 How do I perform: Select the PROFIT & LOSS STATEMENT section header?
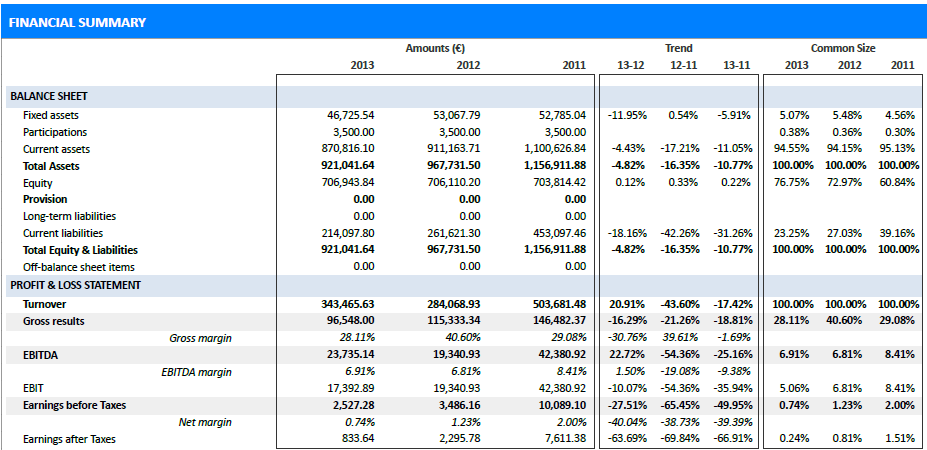point(75,285)
